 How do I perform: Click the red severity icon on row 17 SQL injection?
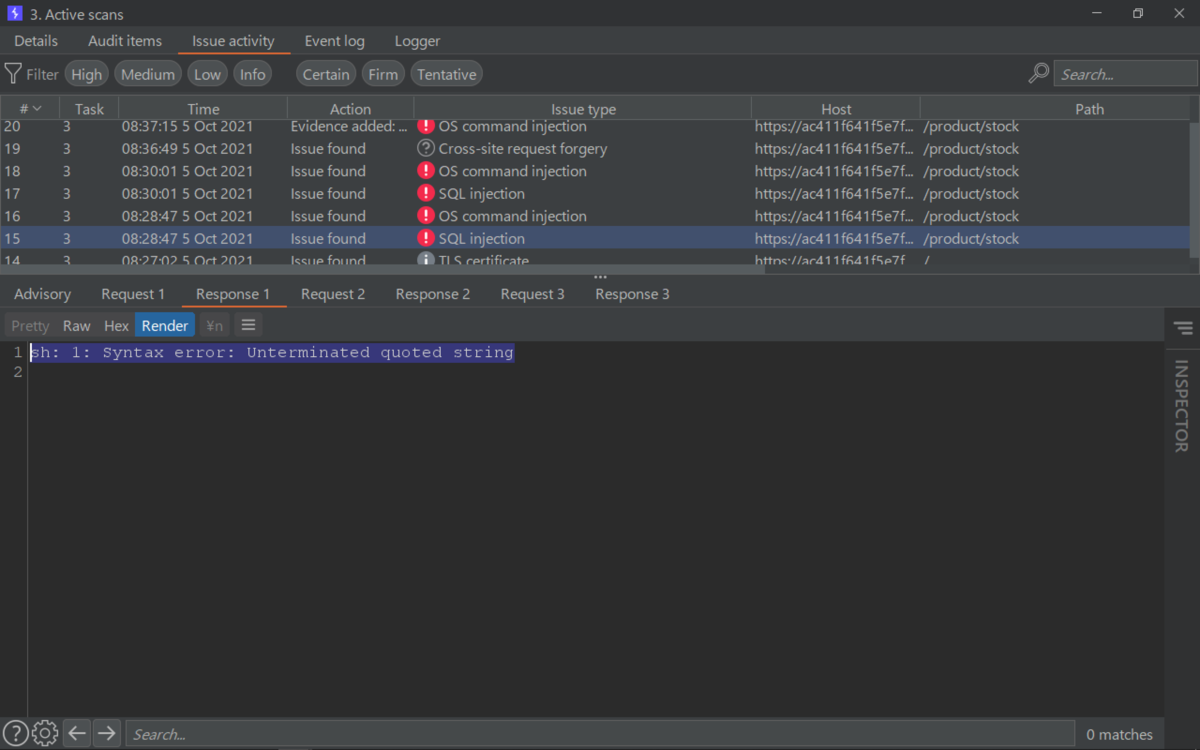pos(426,193)
